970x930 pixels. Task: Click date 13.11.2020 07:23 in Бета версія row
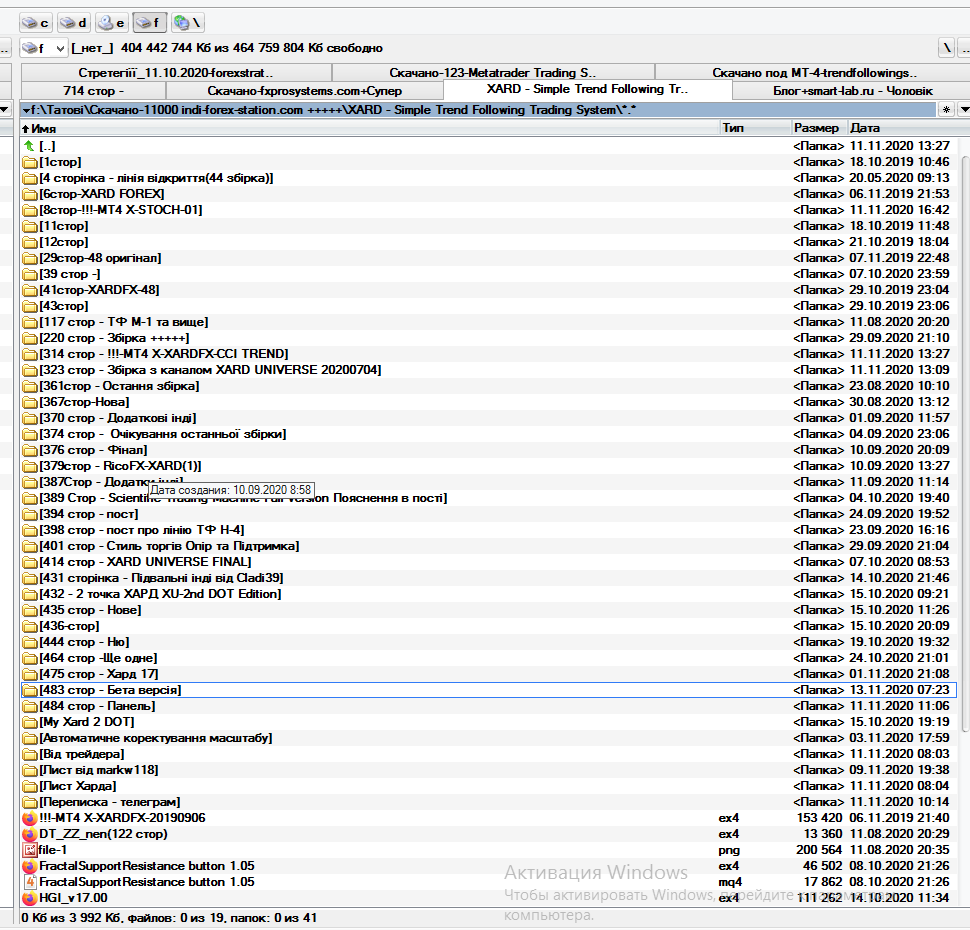pyautogui.click(x=899, y=690)
